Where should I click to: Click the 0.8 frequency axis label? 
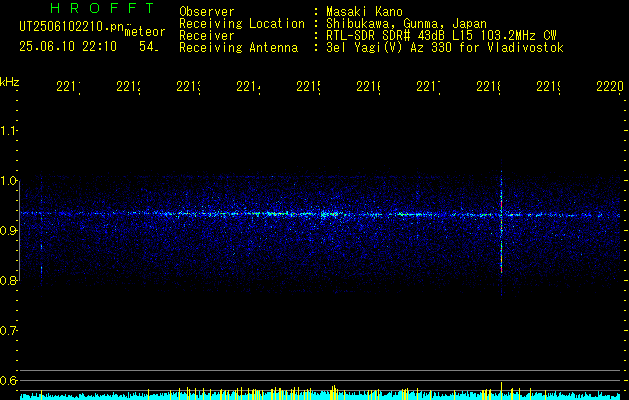(x=8, y=280)
